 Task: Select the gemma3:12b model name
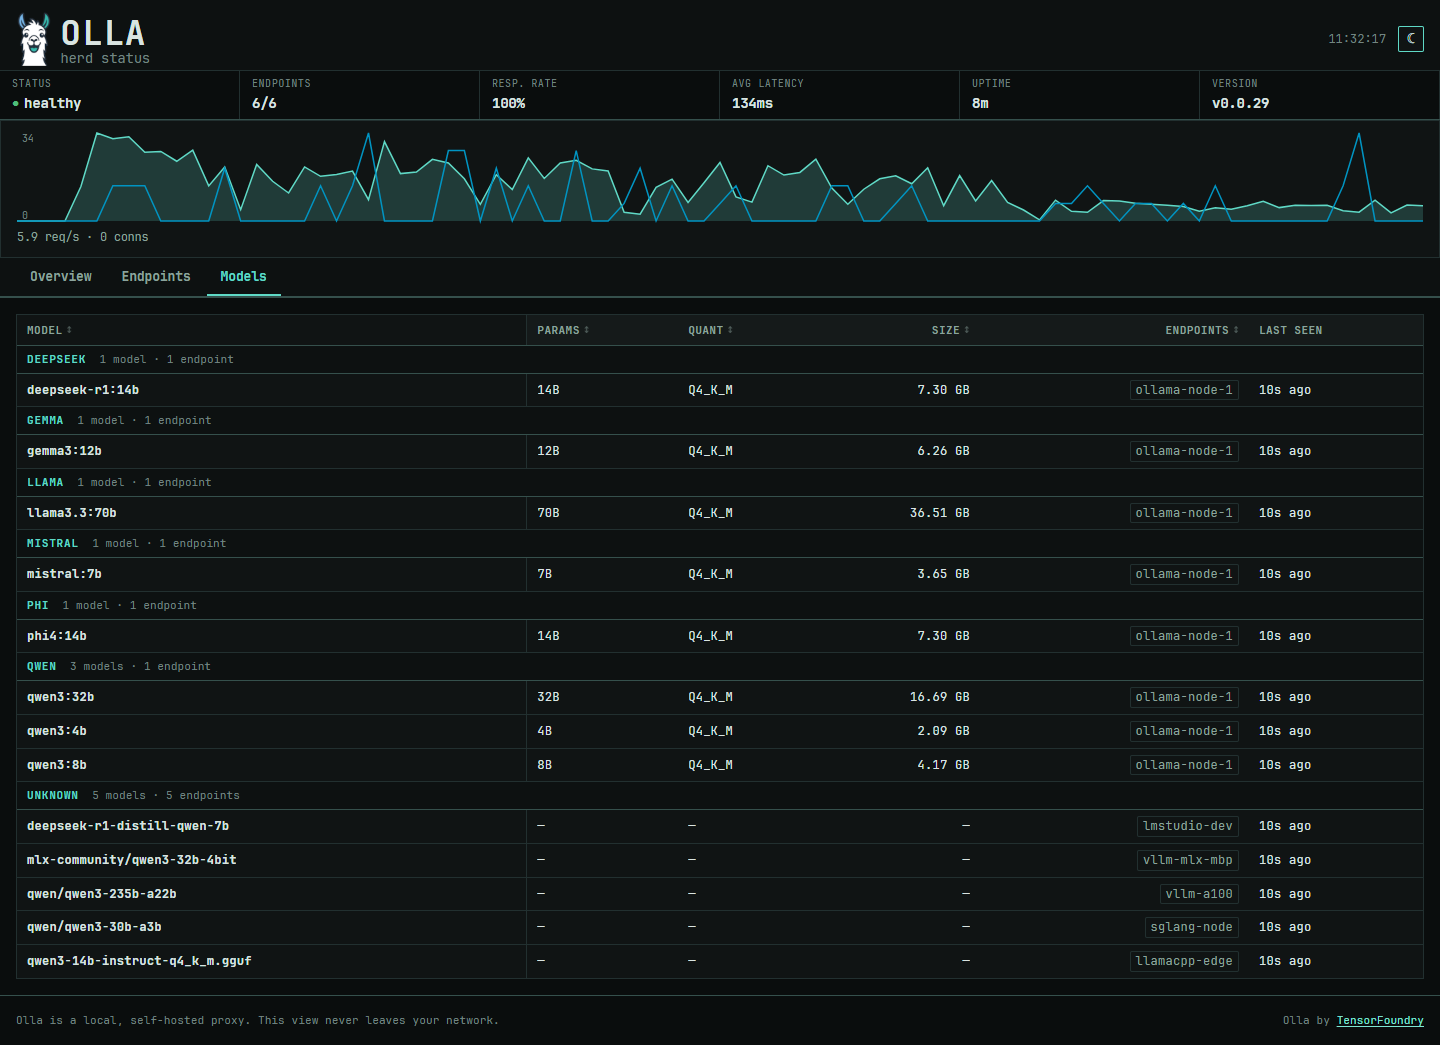pos(64,451)
